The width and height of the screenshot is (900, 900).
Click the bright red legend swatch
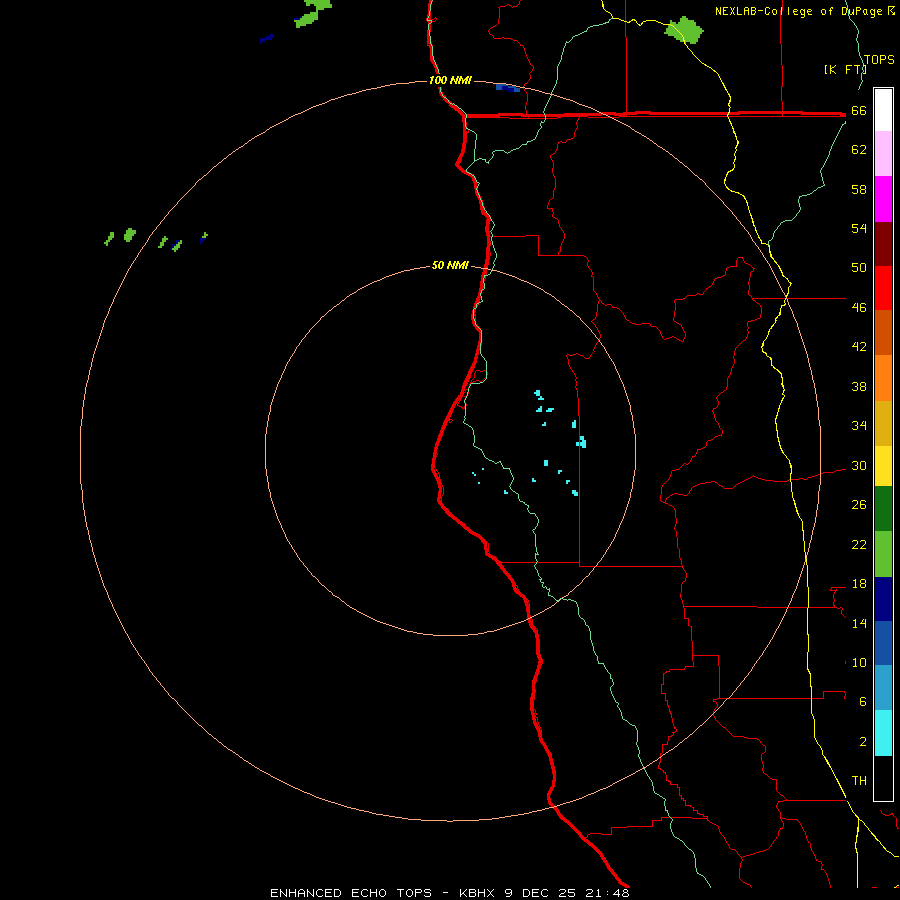tap(883, 288)
